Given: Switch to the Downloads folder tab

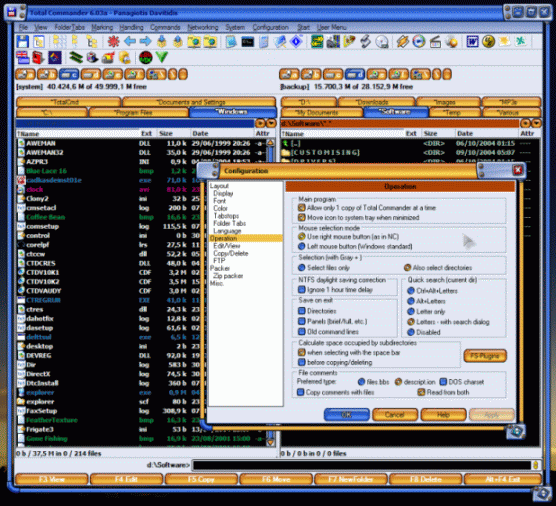Looking at the screenshot, I should [377, 102].
